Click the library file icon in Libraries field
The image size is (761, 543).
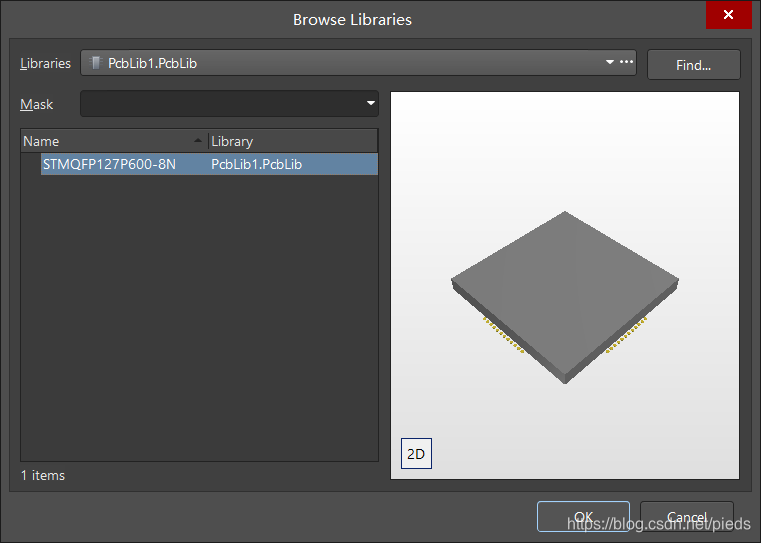coord(95,63)
